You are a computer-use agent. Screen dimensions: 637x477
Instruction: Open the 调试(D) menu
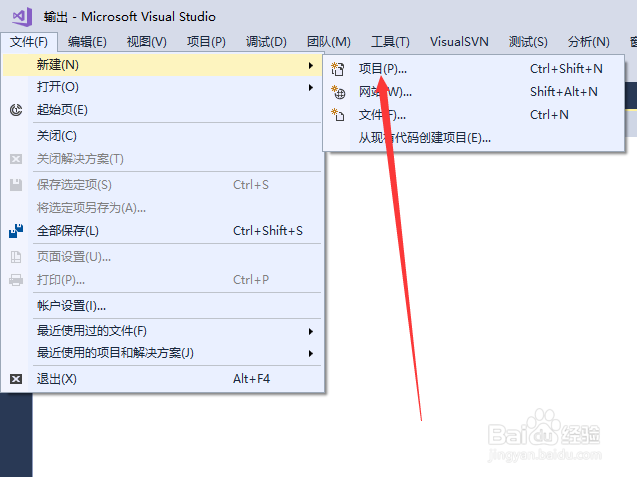(266, 41)
